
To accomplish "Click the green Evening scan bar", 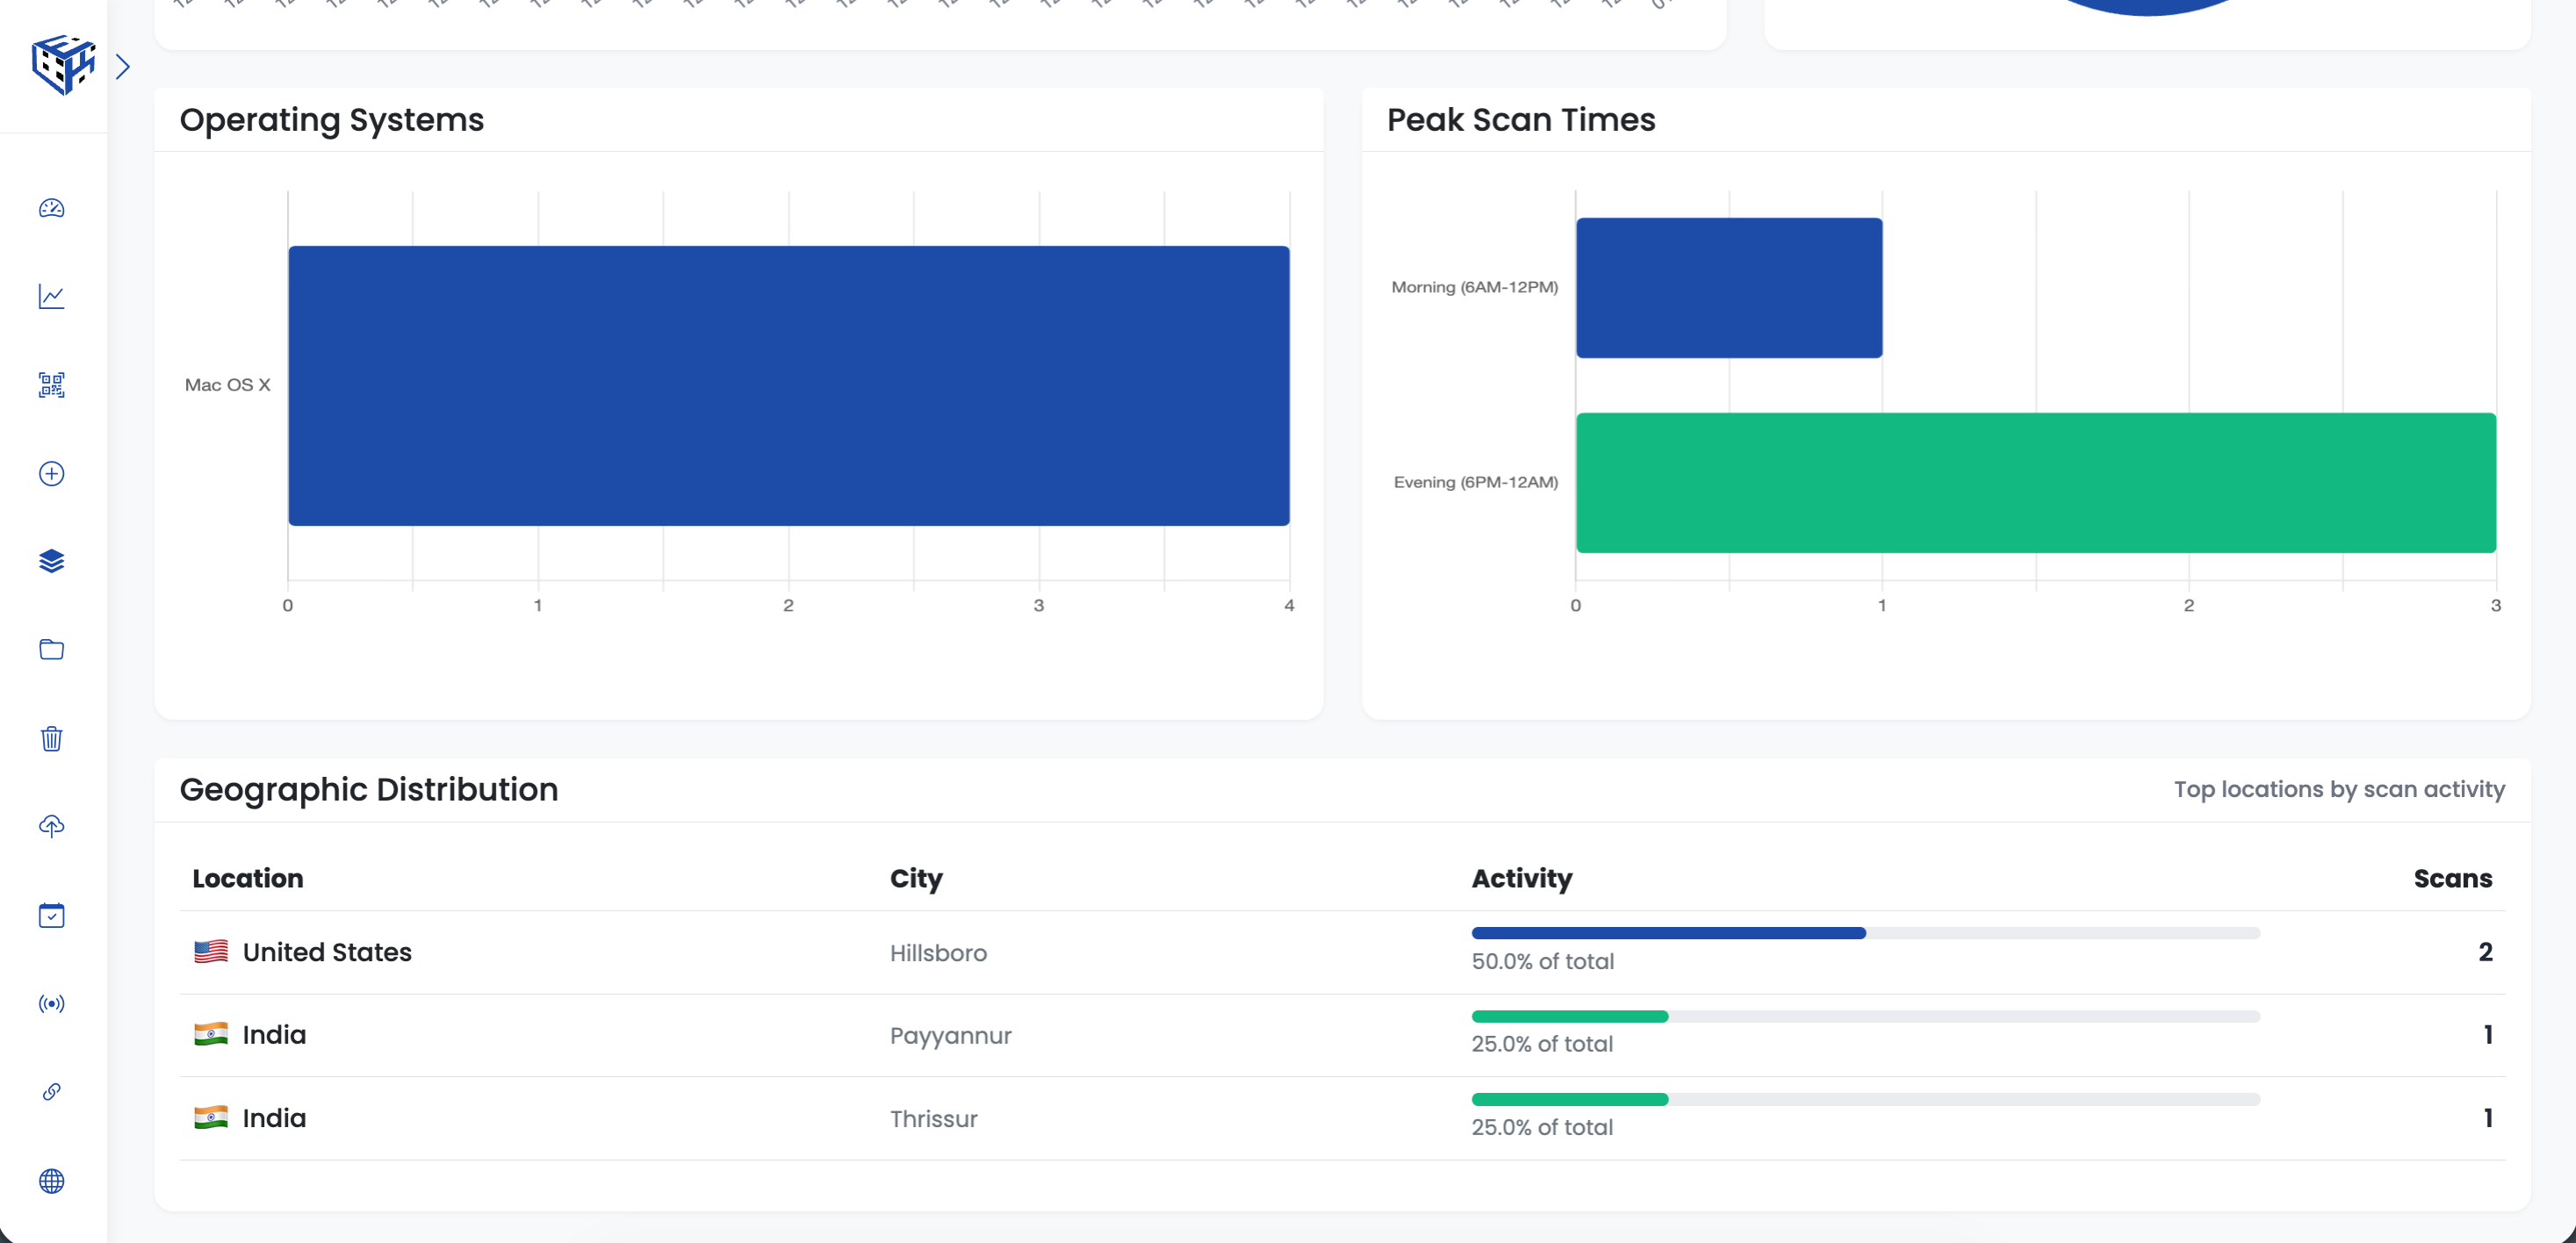I will 2035,482.
